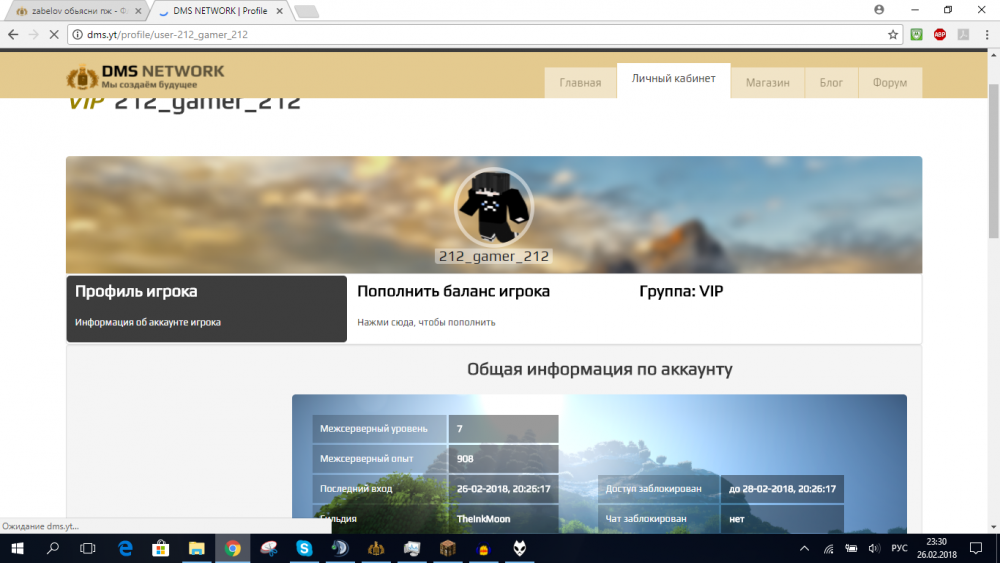Screen dimensions: 1000x563
Task: Open the Action Center notifications icon
Action: pos(976,548)
